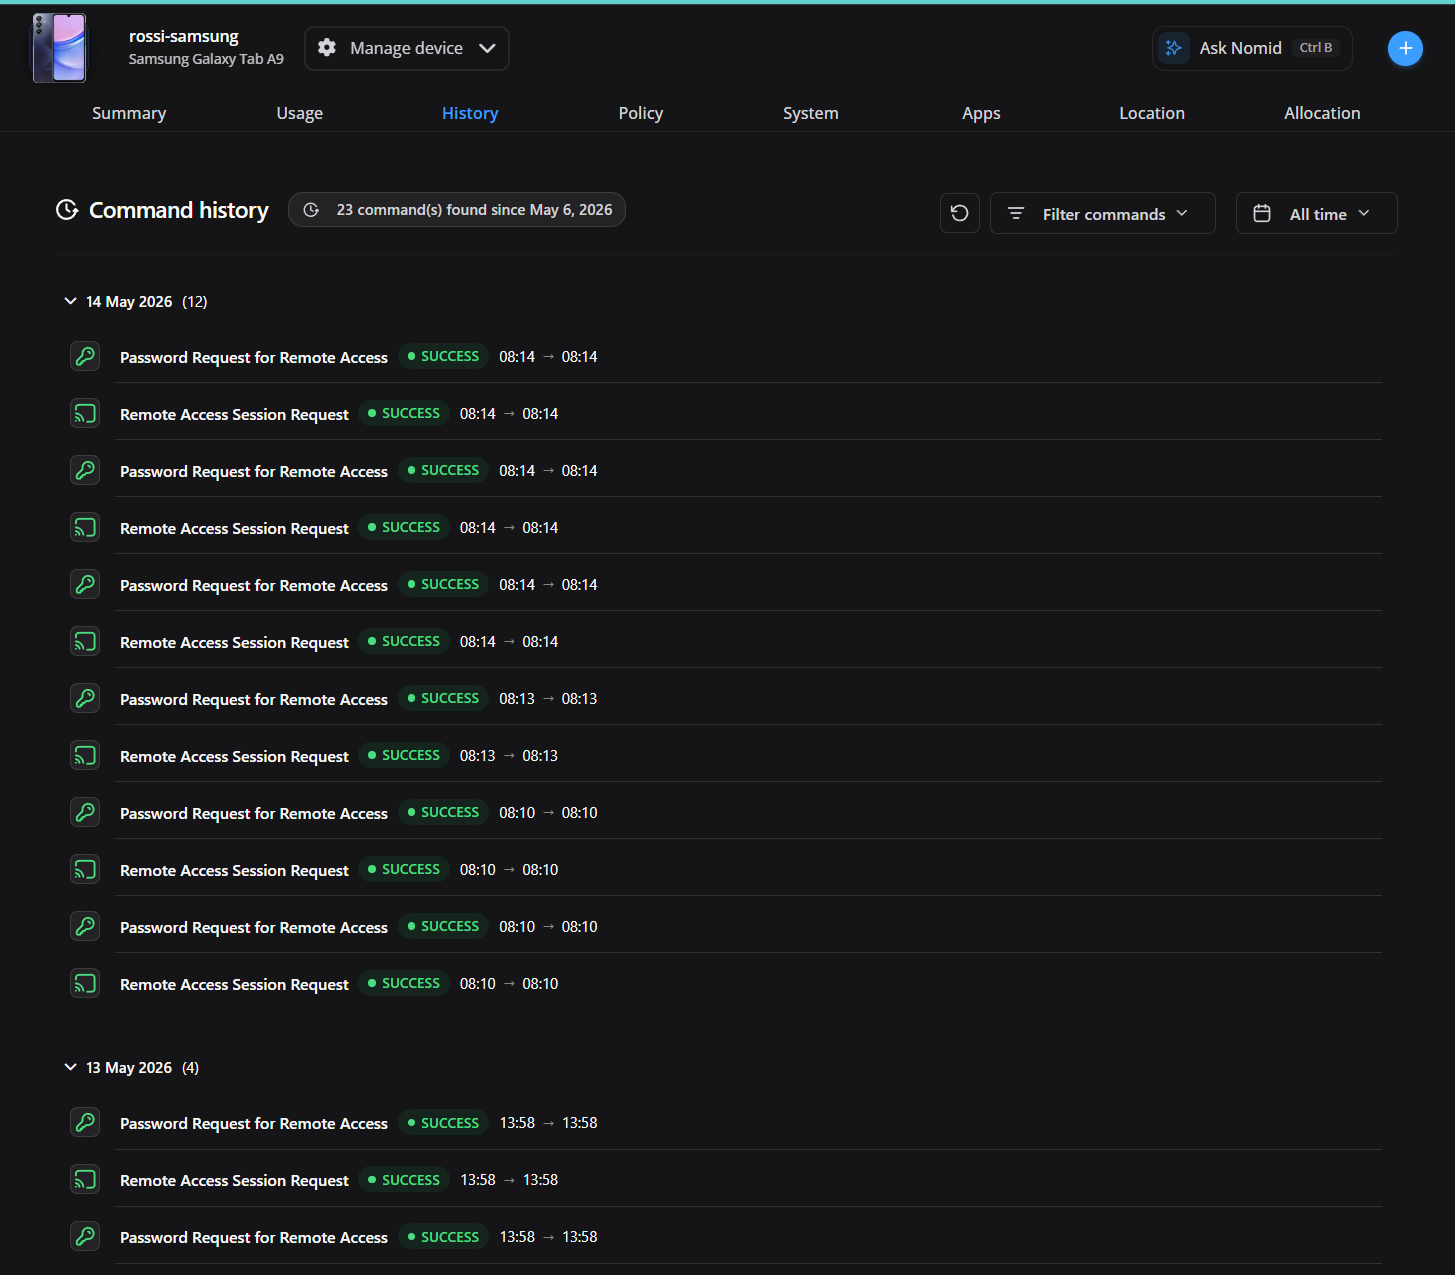Open the Allocation tab
1455x1275 pixels.
(x=1322, y=113)
